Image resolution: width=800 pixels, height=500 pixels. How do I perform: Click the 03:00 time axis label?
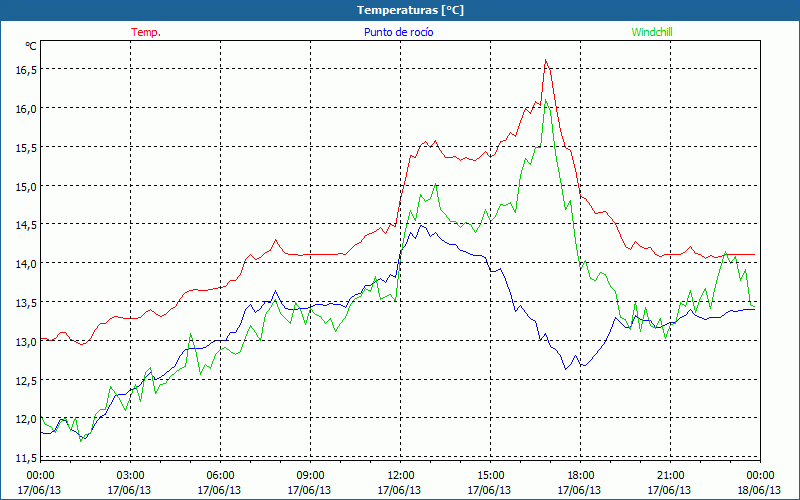pos(130,476)
